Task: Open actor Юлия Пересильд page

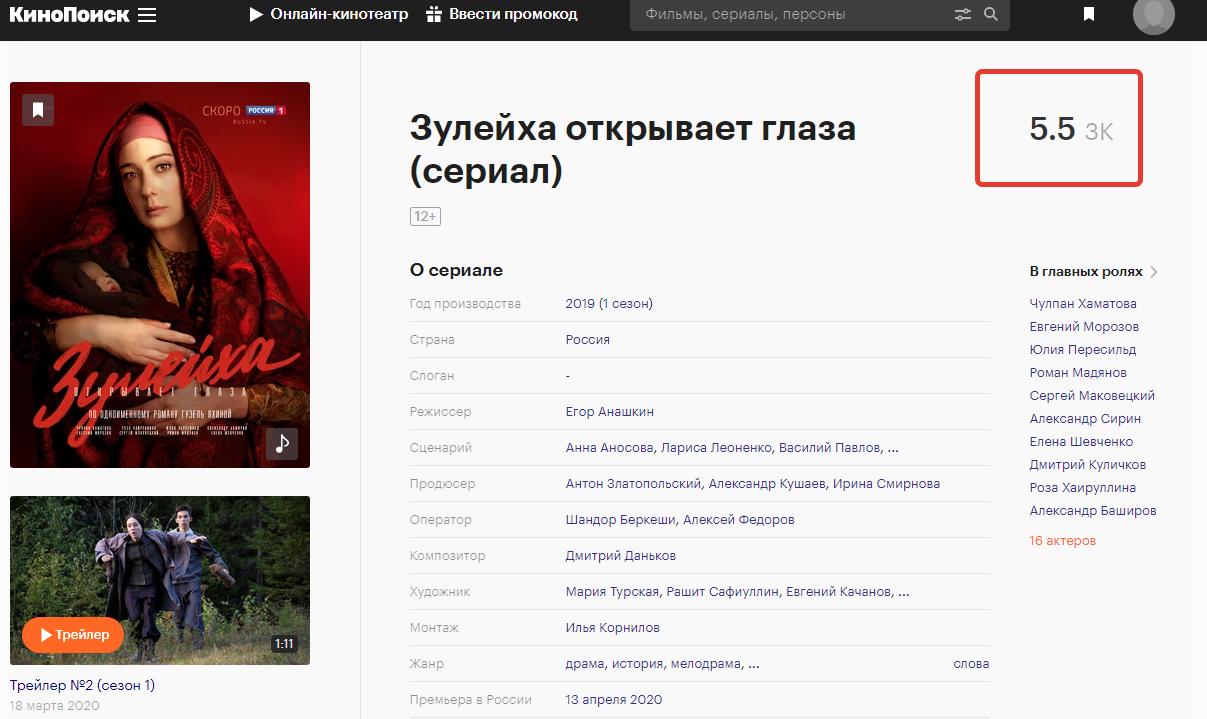Action: tap(1083, 349)
